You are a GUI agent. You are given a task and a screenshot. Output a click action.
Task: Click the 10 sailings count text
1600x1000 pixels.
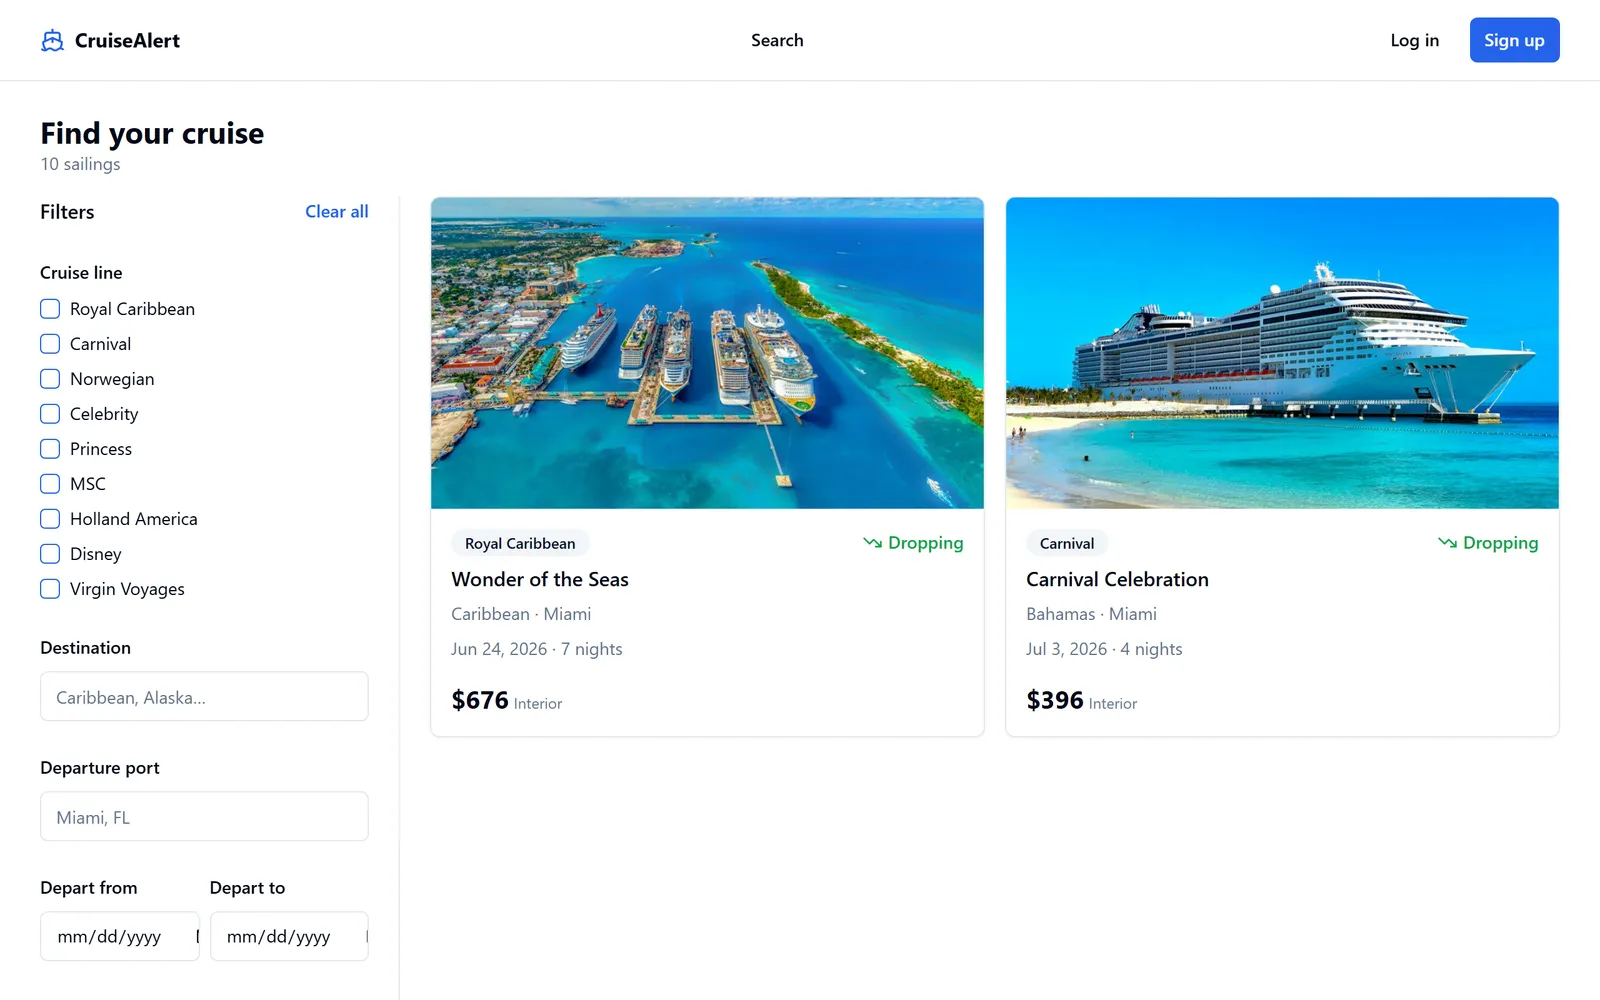[80, 164]
